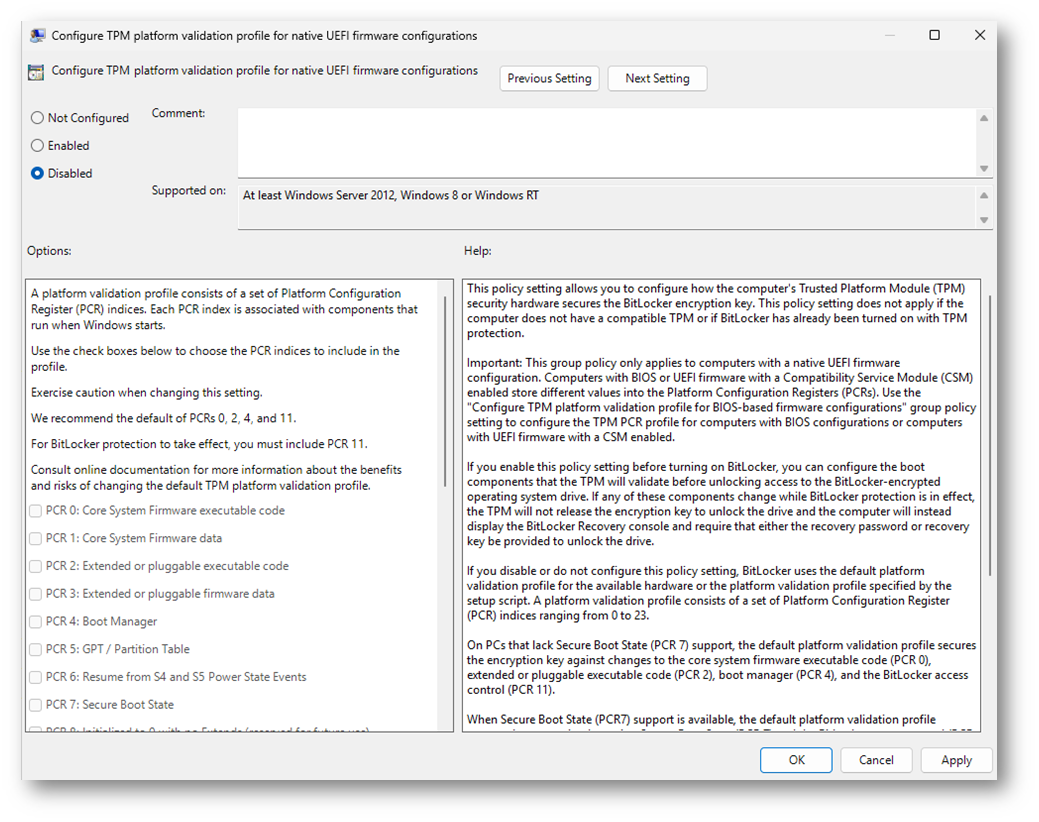Check PCR 0: Core System Firmware executable code
1039x822 pixels.
click(x=36, y=511)
